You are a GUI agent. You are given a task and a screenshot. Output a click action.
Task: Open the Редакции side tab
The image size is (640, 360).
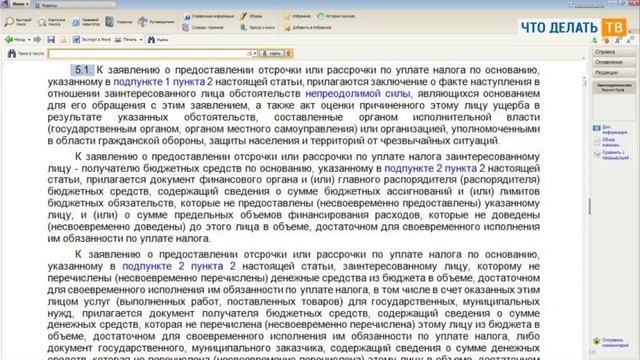(x=613, y=73)
